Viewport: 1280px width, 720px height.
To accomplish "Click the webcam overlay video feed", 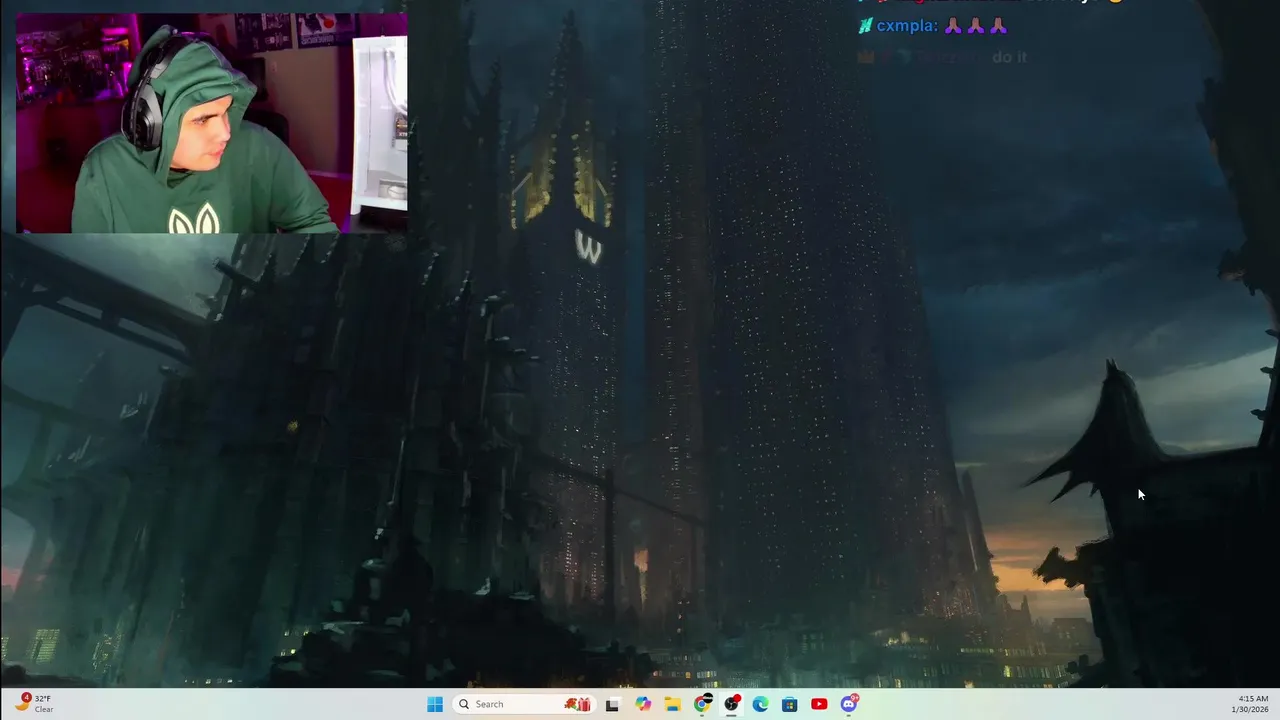I will [211, 123].
